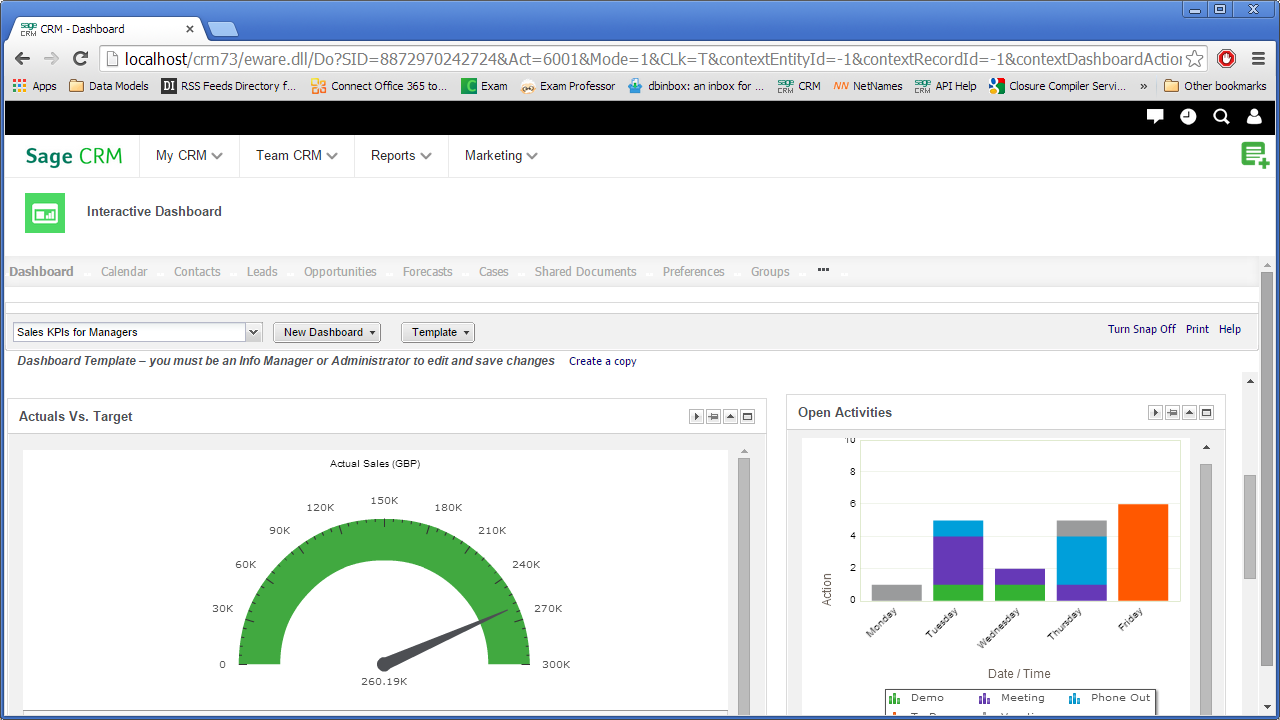
Task: Open the Sales KPIs for Managers dropdown
Action: coord(138,332)
